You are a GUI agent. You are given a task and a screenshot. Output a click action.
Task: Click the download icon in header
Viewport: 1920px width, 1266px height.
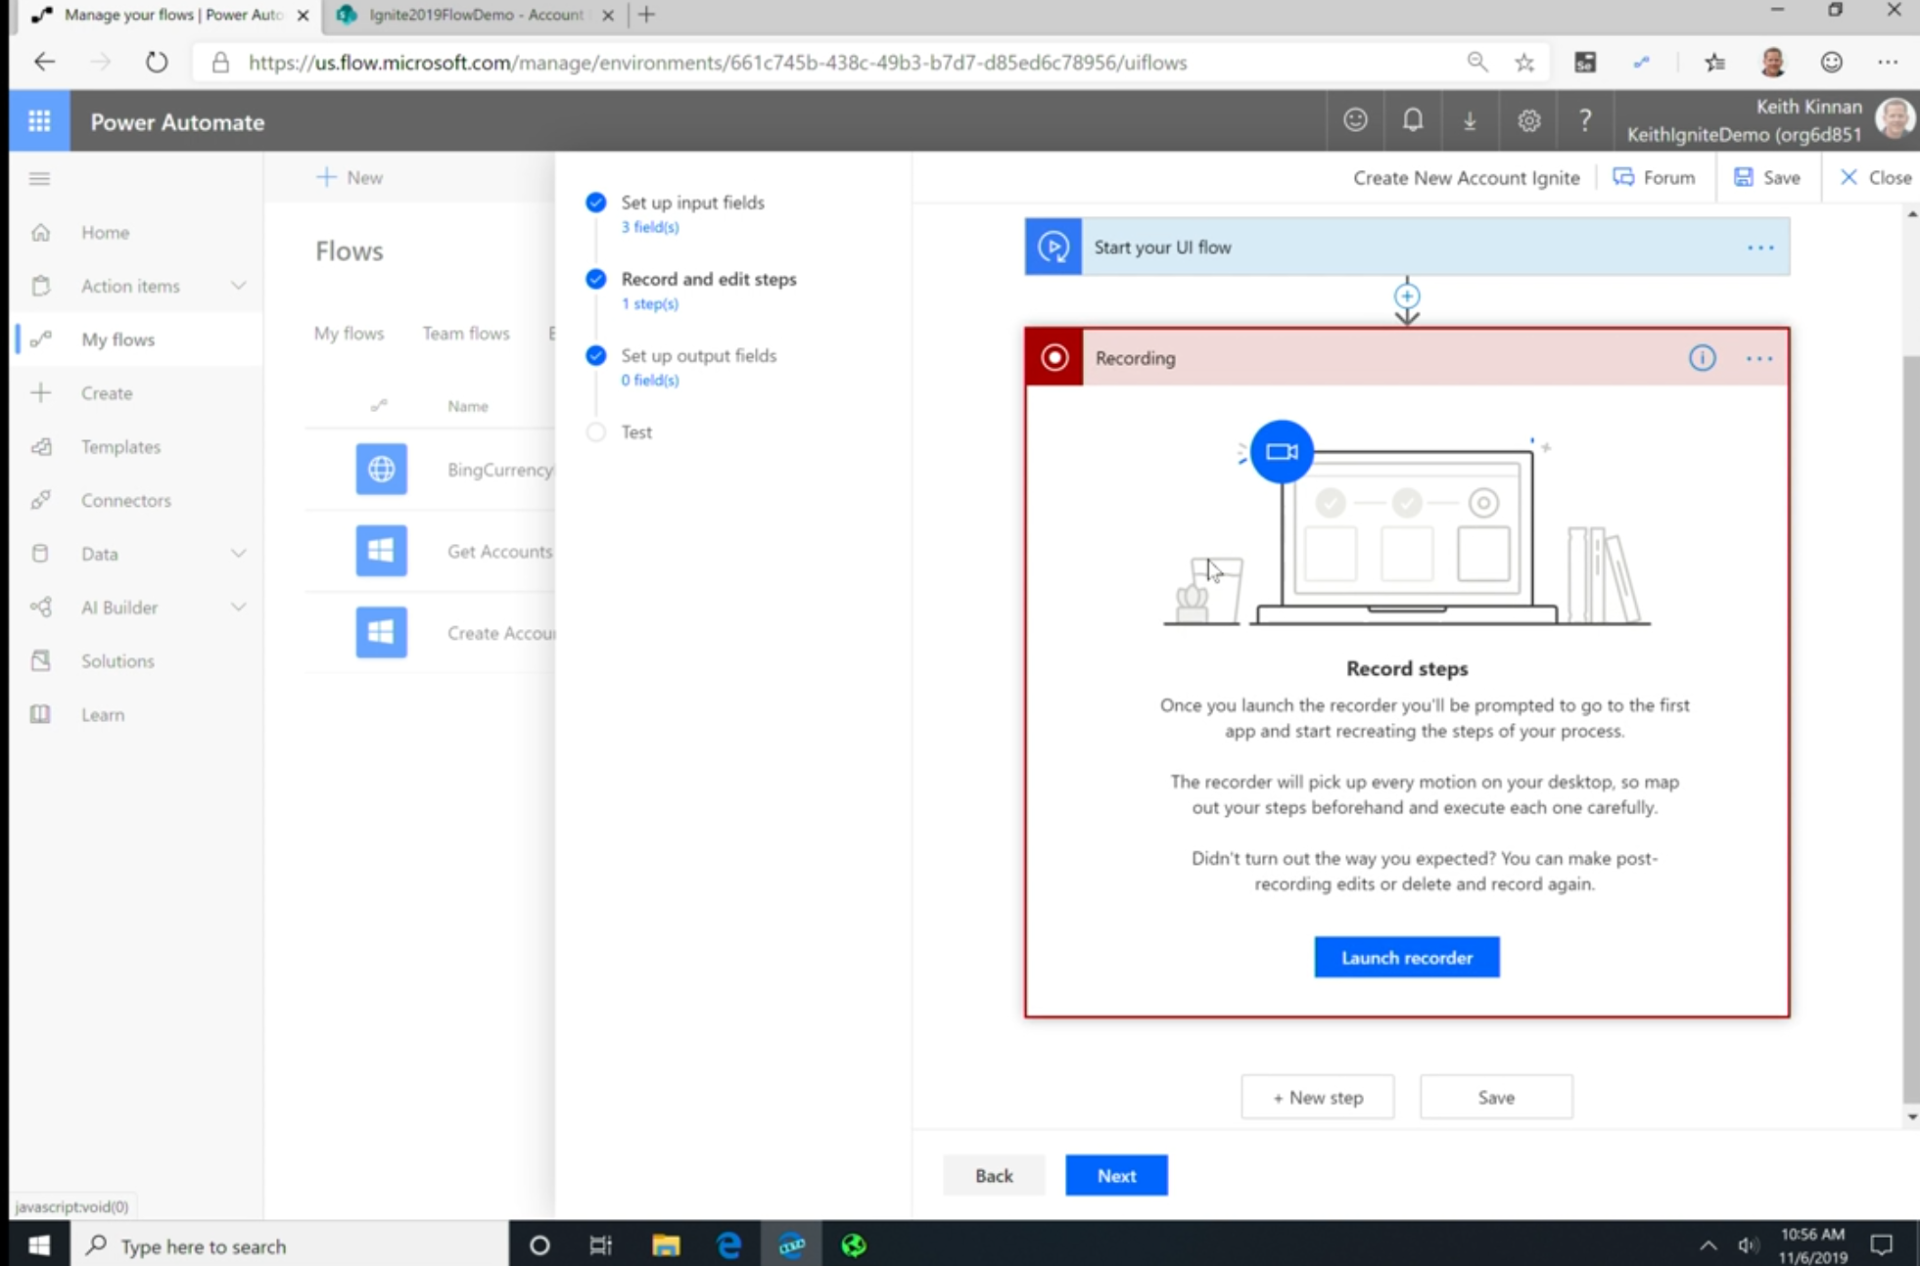(1470, 121)
